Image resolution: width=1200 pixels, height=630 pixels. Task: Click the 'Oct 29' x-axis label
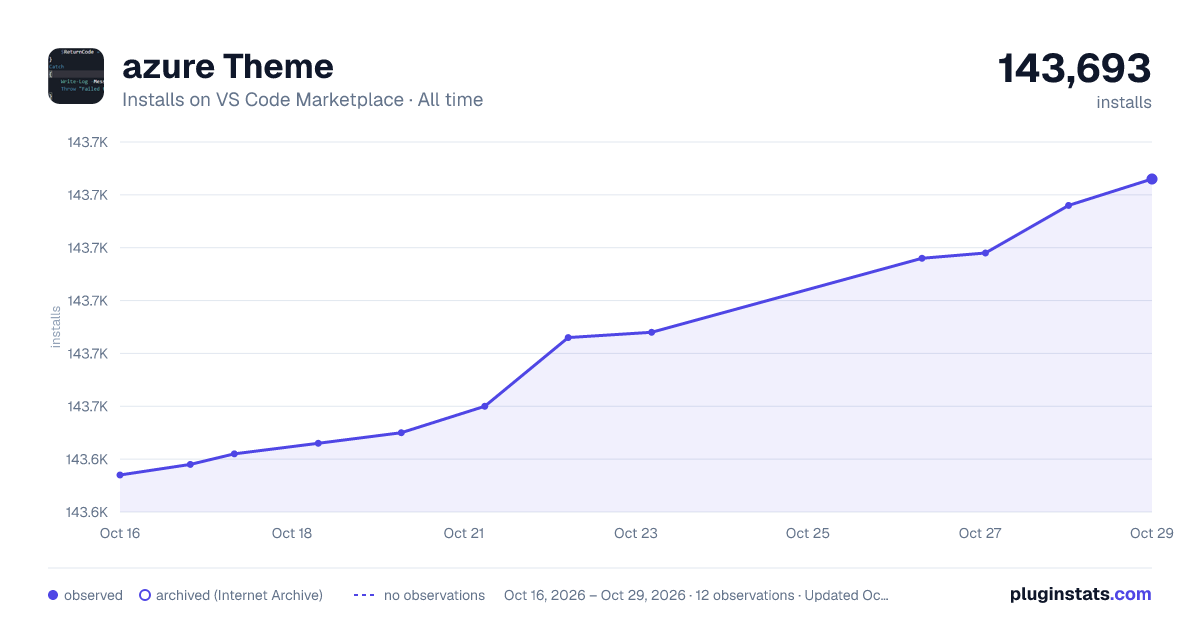point(1151,533)
